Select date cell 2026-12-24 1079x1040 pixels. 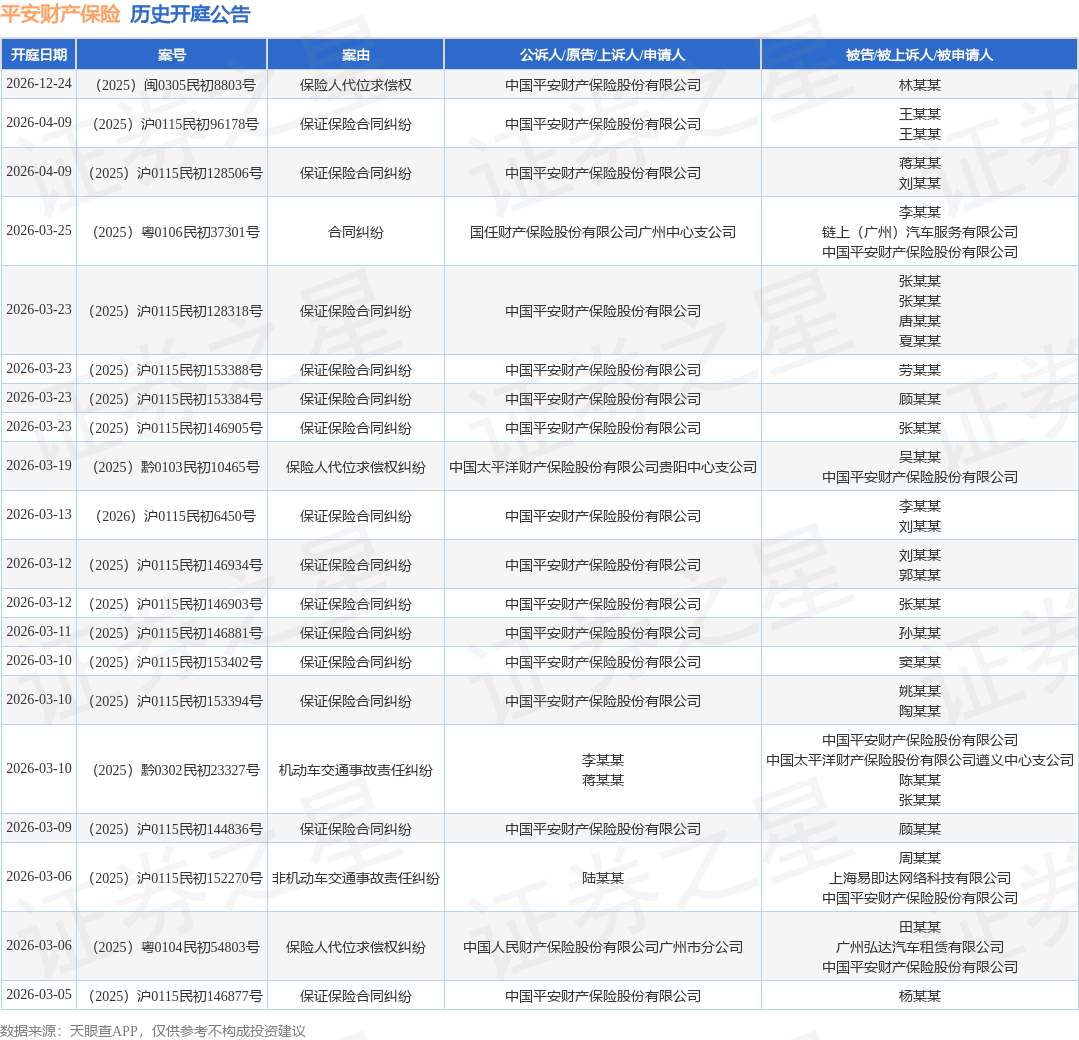click(x=39, y=84)
